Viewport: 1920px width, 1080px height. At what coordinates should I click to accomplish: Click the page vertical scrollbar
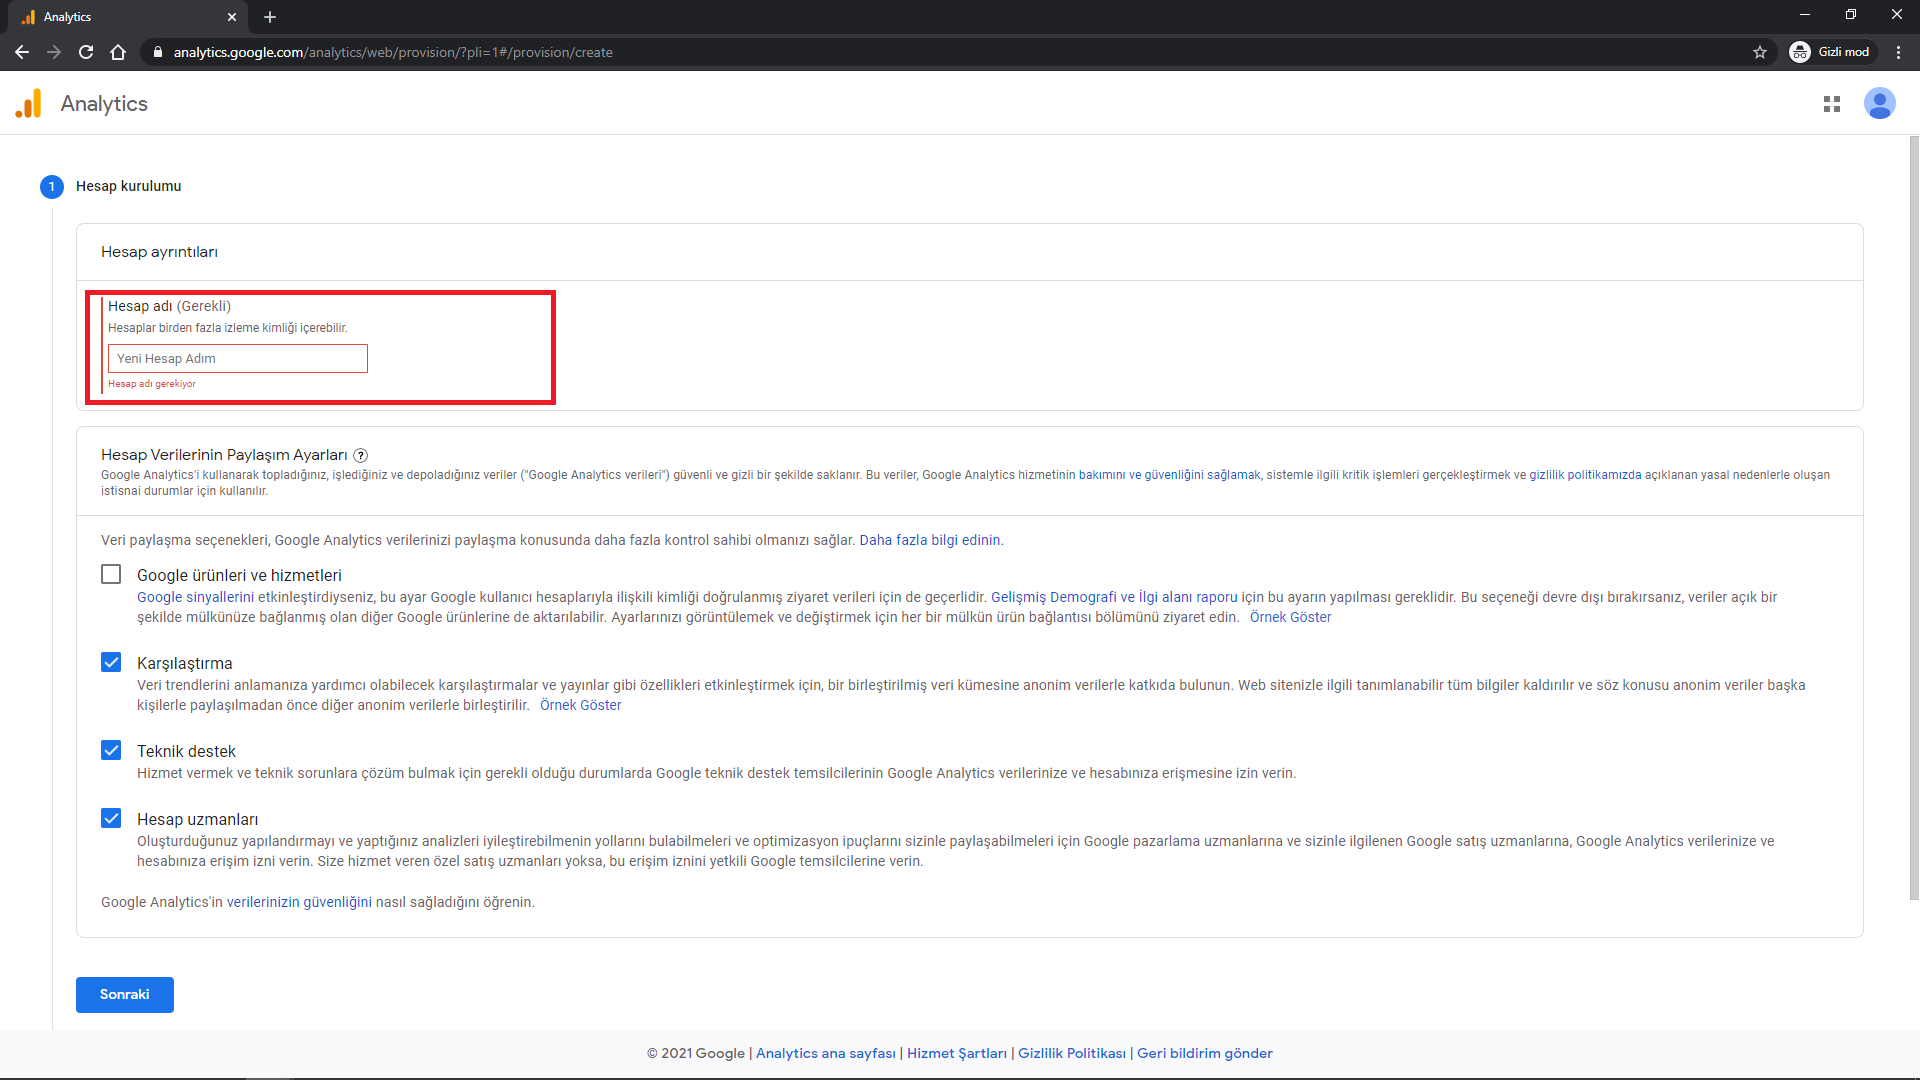1914,518
